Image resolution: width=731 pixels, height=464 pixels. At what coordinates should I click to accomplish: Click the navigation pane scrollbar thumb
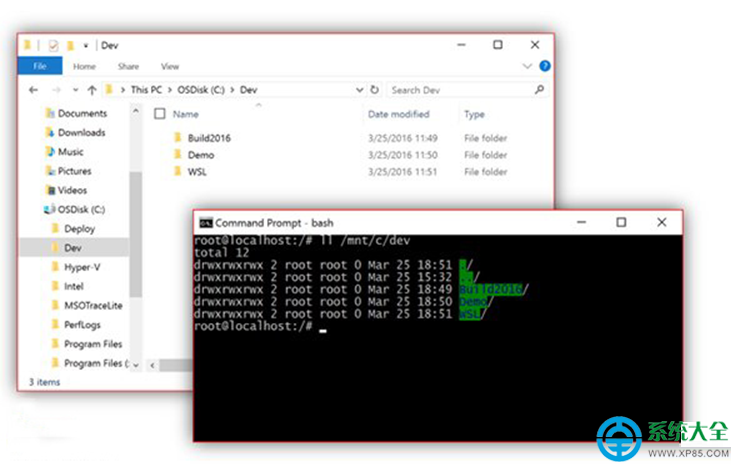coord(136,234)
